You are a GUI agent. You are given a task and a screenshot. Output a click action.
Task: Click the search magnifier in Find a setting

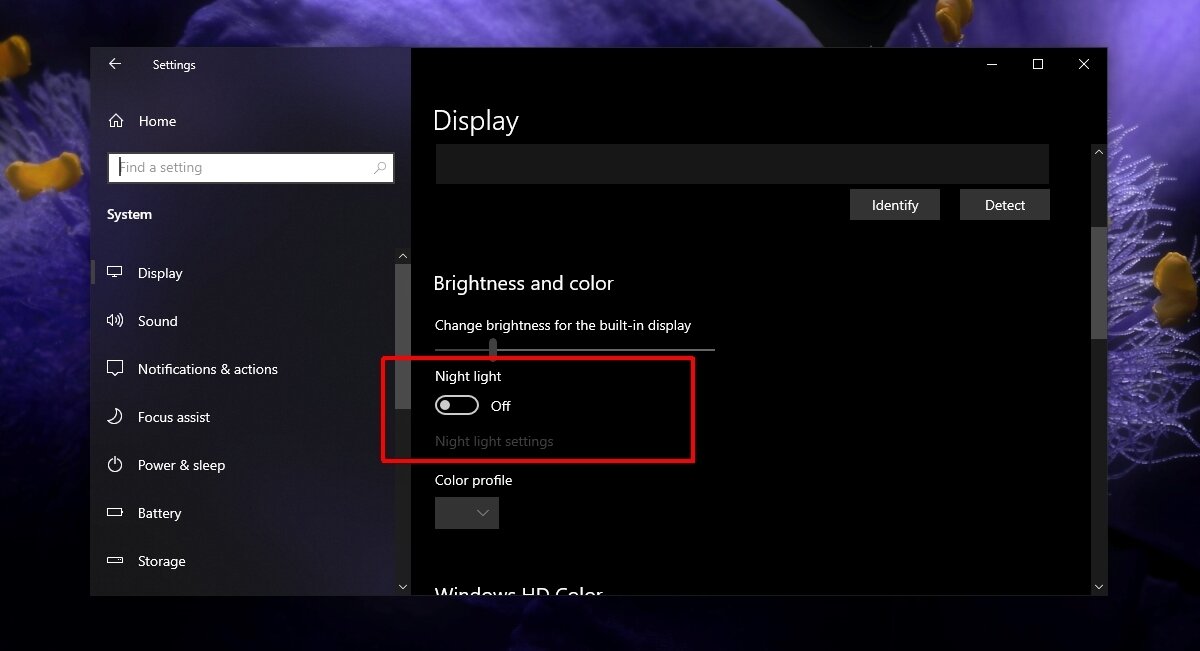click(380, 167)
